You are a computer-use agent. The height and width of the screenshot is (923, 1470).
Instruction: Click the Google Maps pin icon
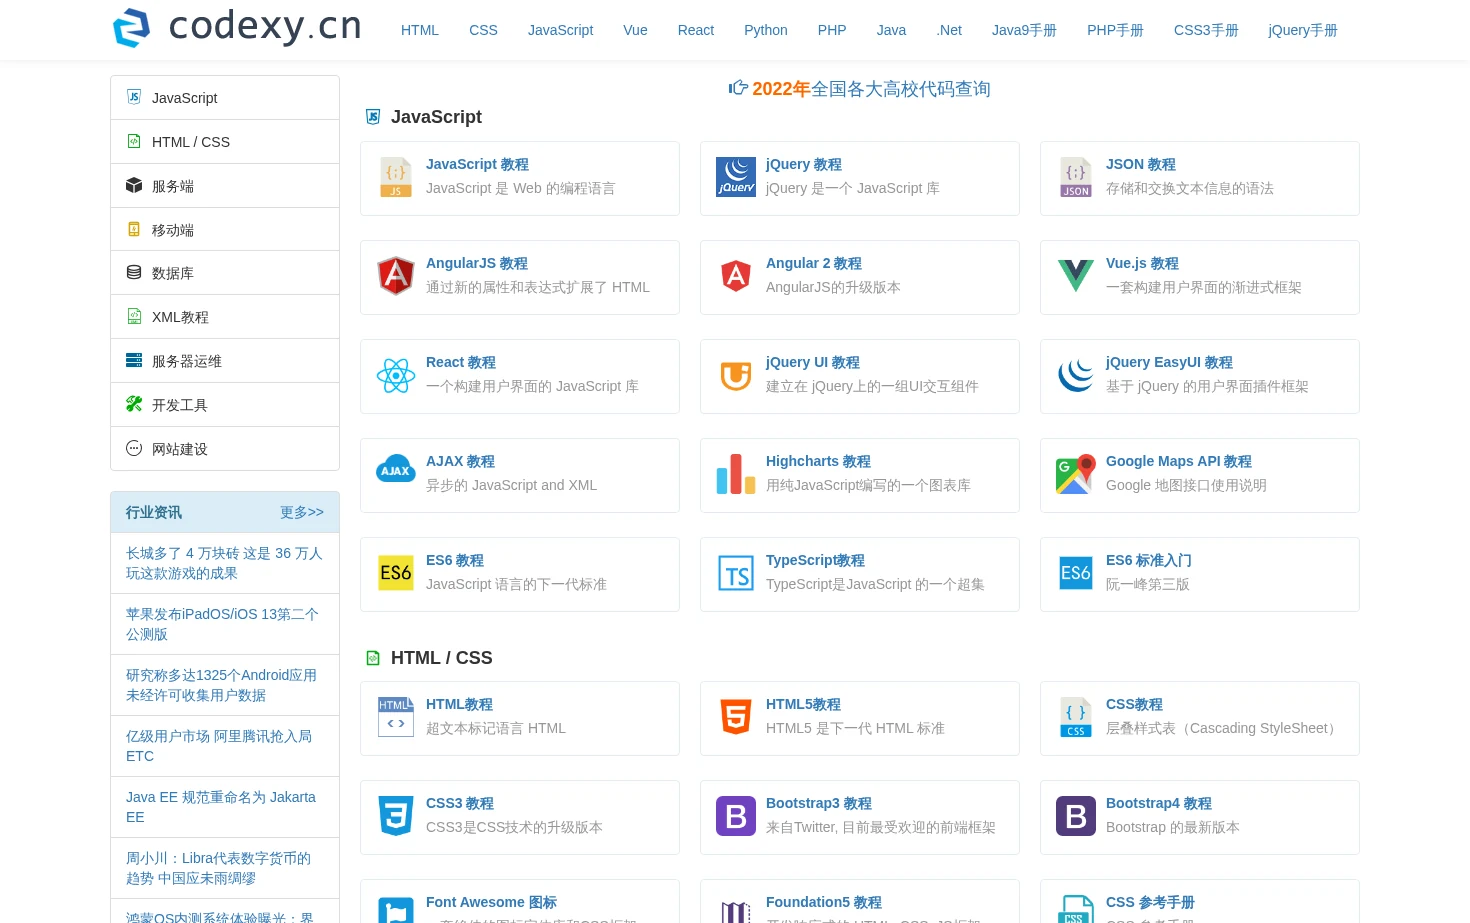point(1076,474)
